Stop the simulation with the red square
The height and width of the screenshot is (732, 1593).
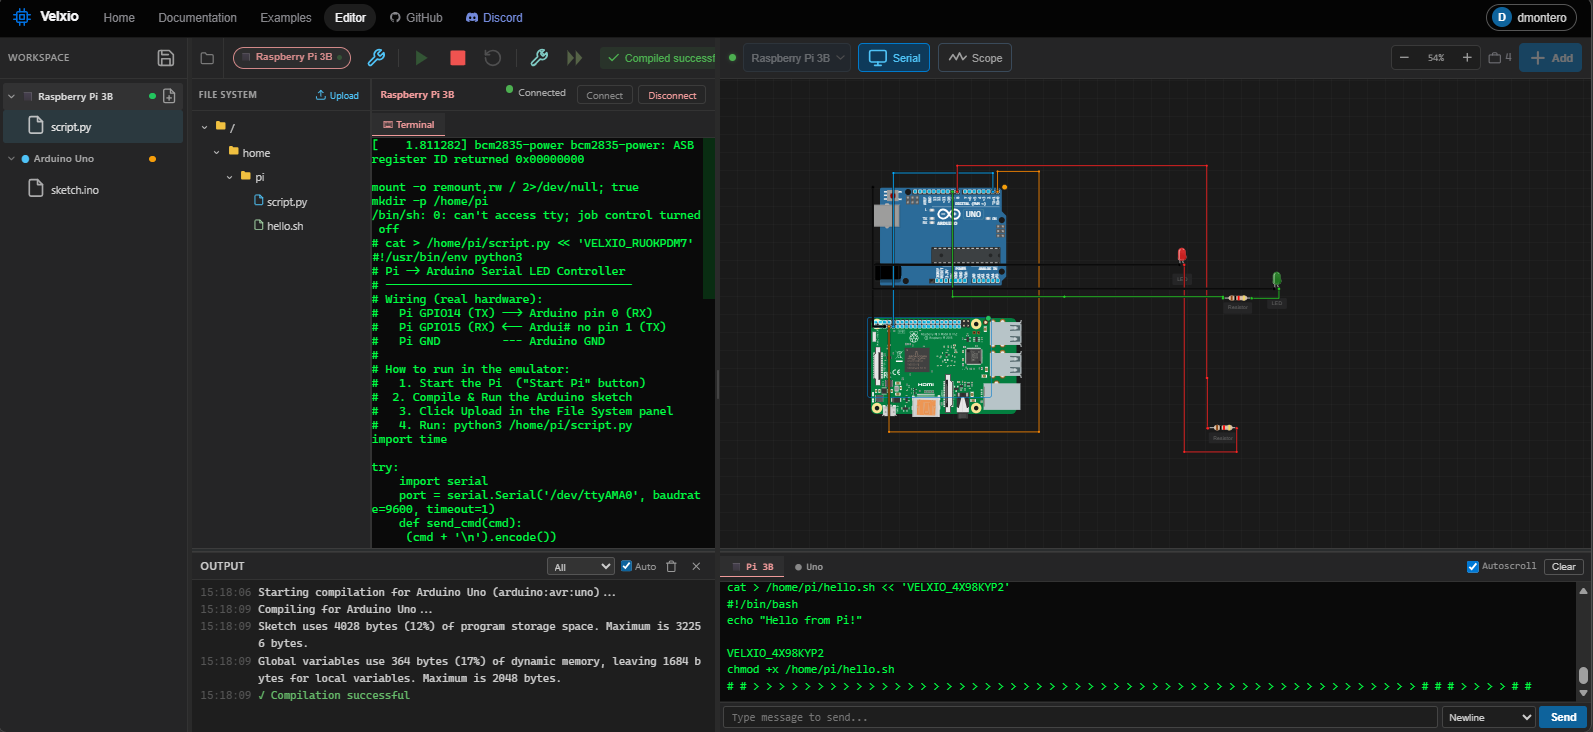point(458,58)
